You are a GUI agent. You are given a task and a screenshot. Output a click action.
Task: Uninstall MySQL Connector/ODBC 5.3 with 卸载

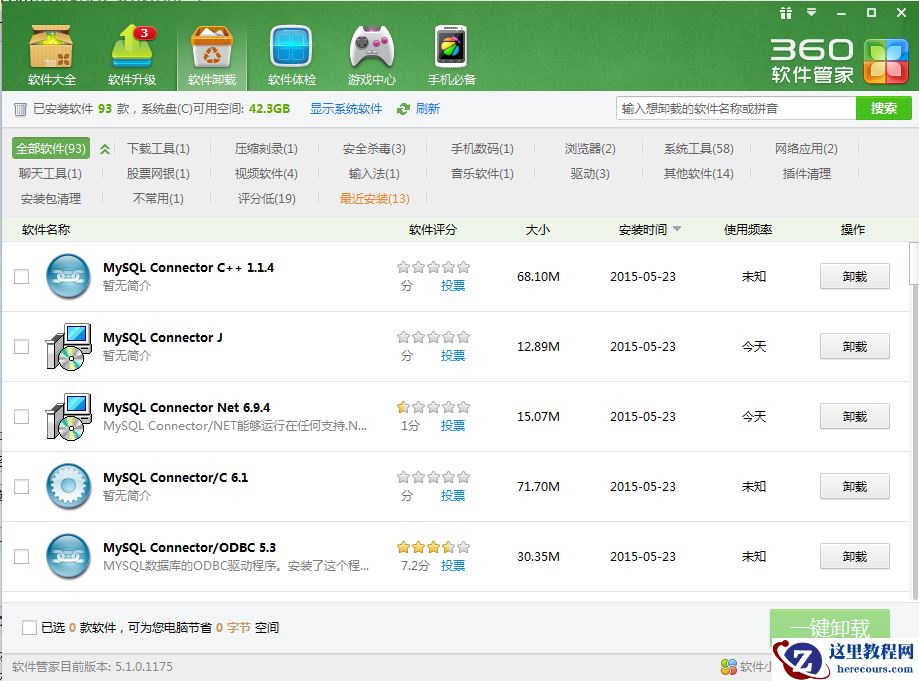pos(854,557)
